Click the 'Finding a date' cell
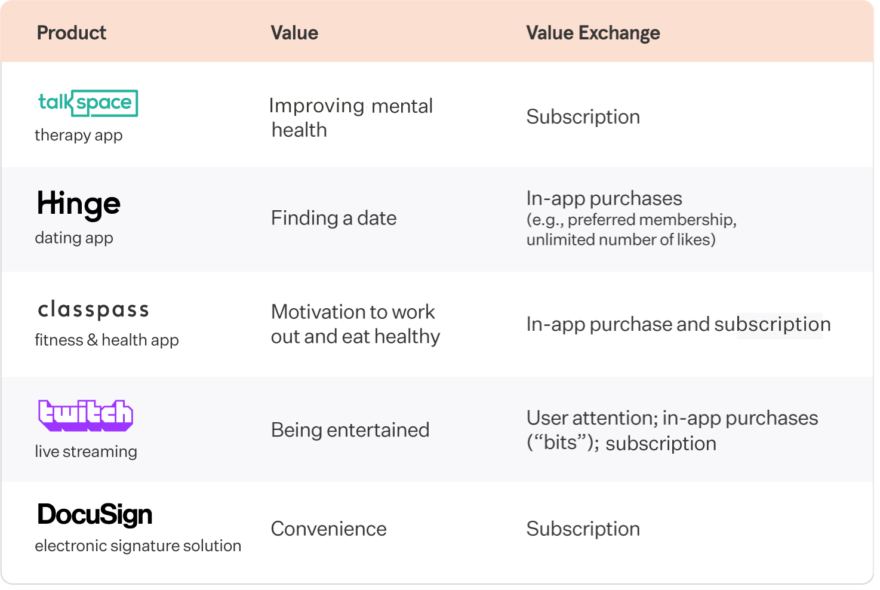This screenshot has height=590, width=880. click(x=333, y=218)
